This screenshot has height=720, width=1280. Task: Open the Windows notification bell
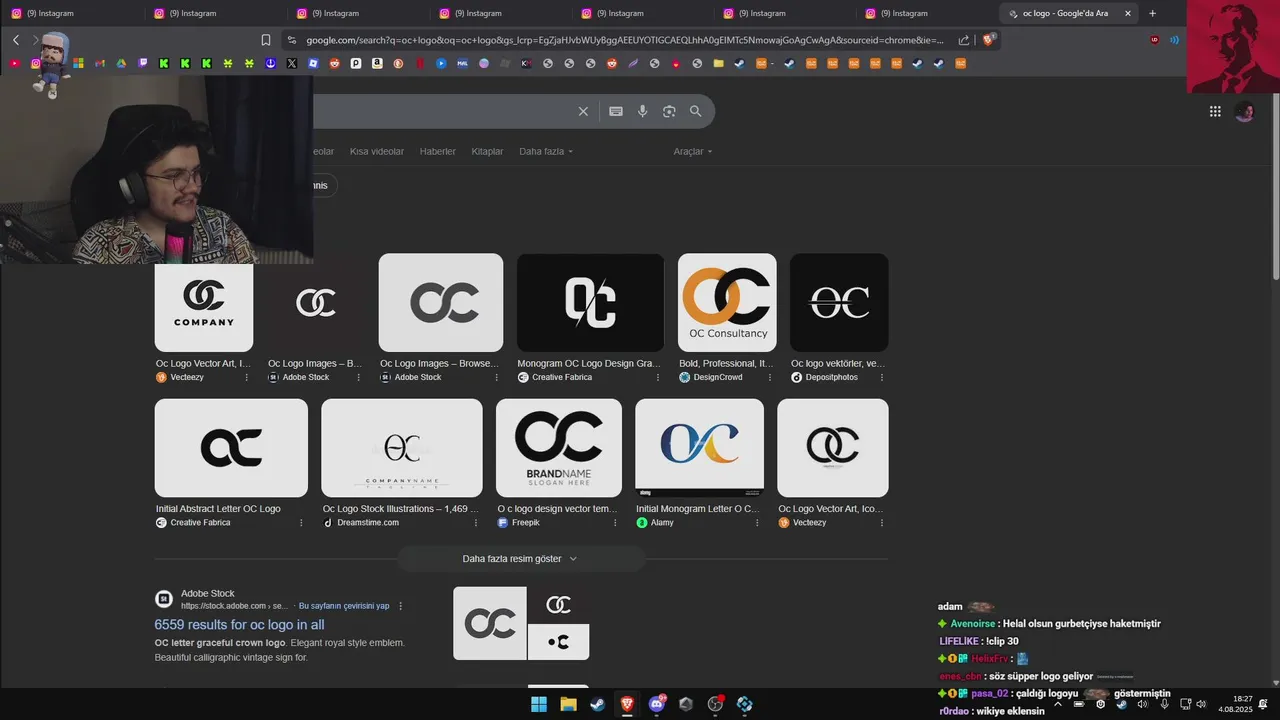coord(1264,704)
